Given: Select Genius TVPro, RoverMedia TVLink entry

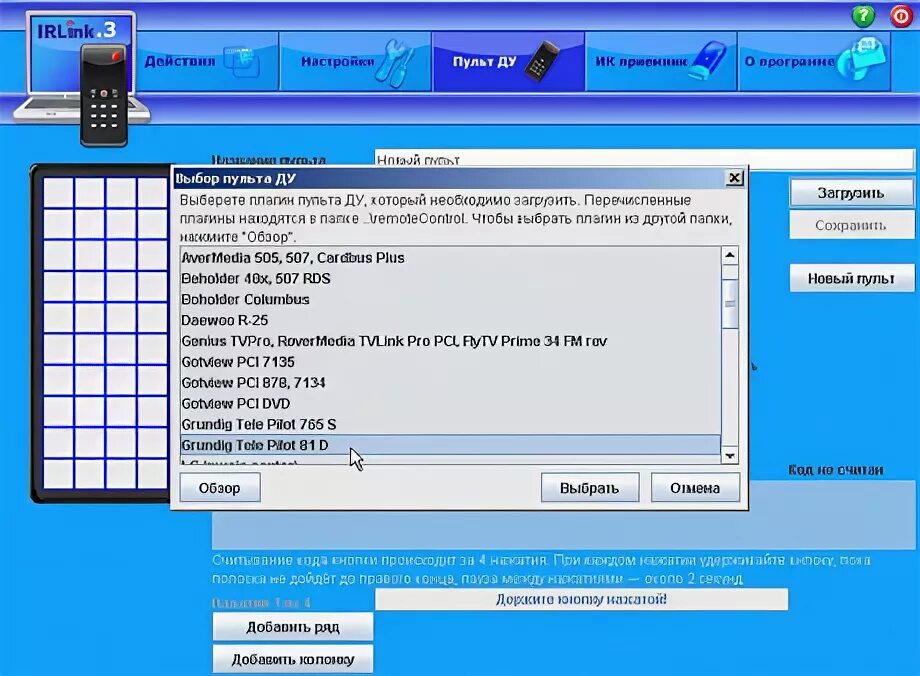Looking at the screenshot, I should pyautogui.click(x=450, y=341).
